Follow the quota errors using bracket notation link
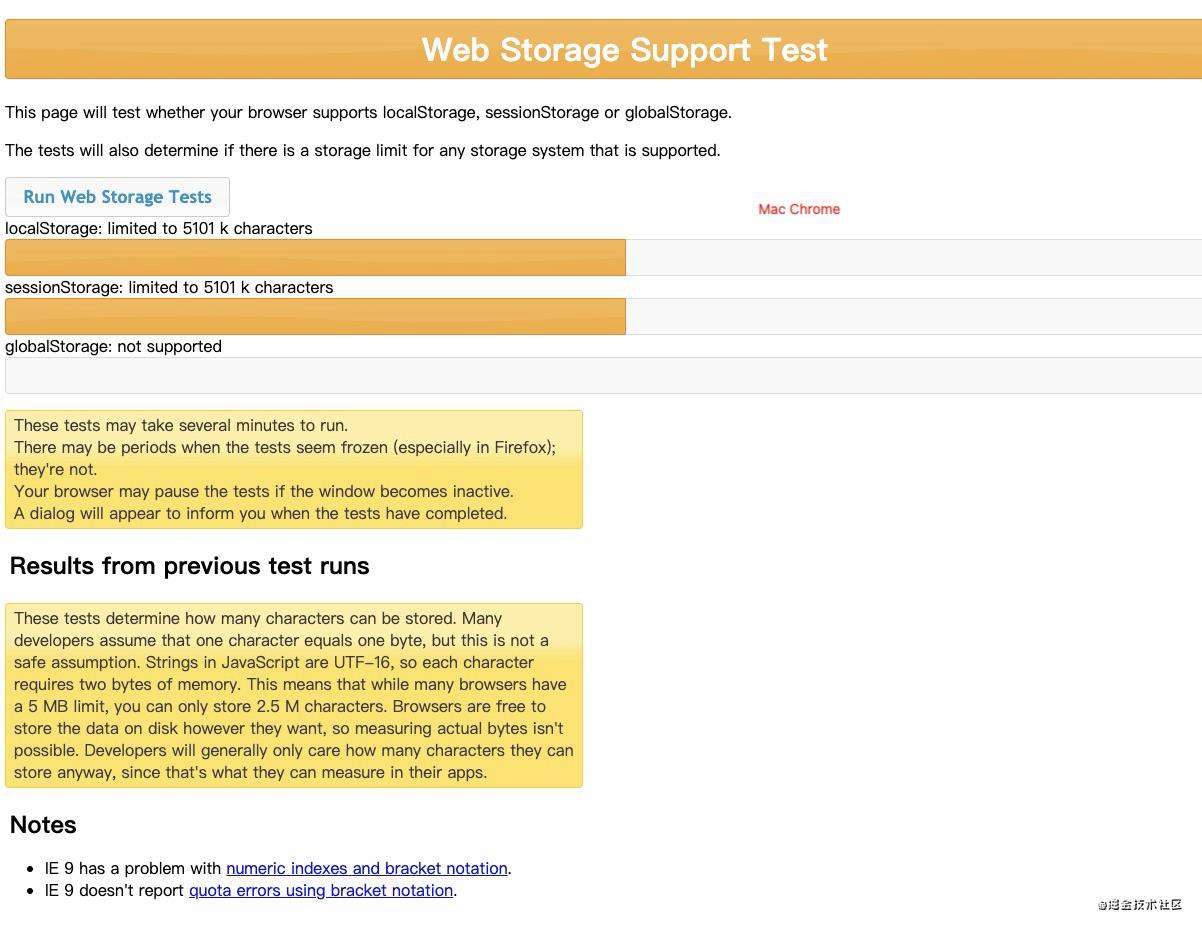The width and height of the screenshot is (1202, 929). (321, 890)
